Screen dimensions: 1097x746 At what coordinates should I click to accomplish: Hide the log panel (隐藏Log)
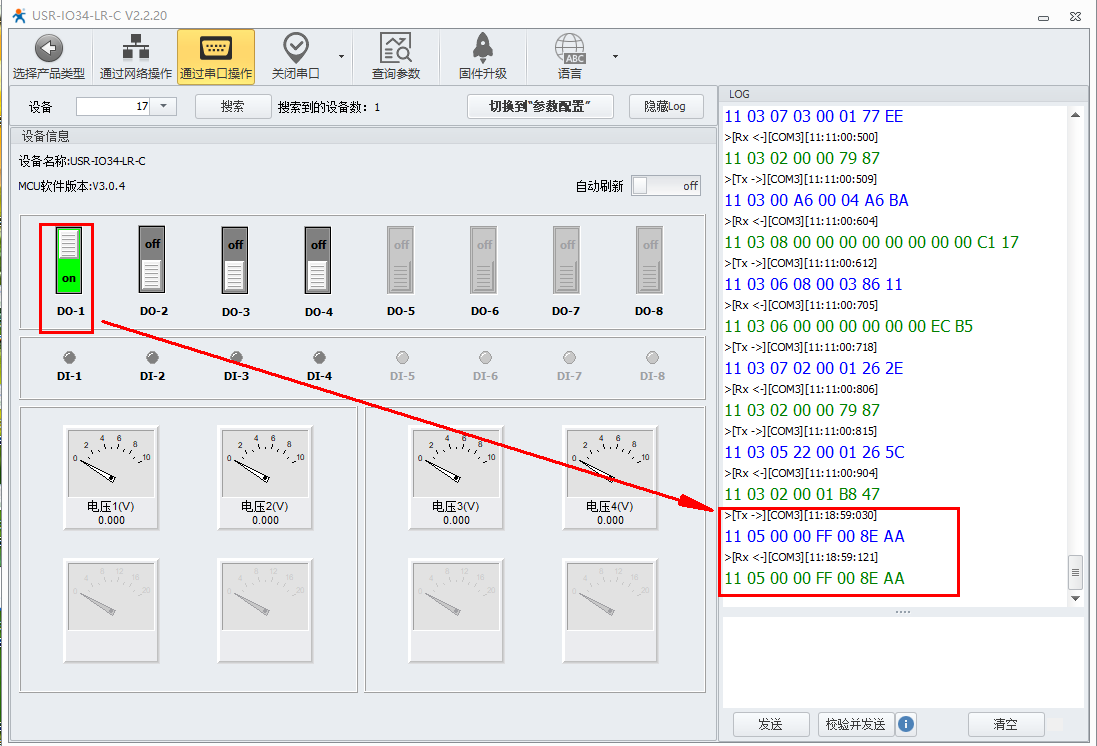[x=665, y=107]
